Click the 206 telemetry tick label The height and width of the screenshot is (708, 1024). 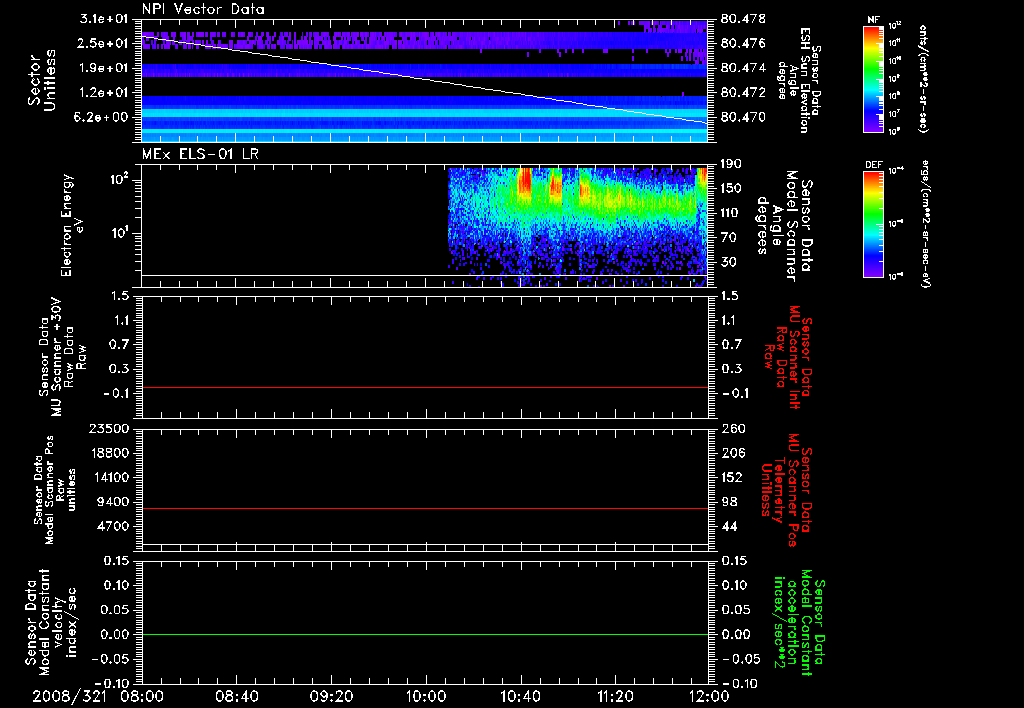point(732,453)
